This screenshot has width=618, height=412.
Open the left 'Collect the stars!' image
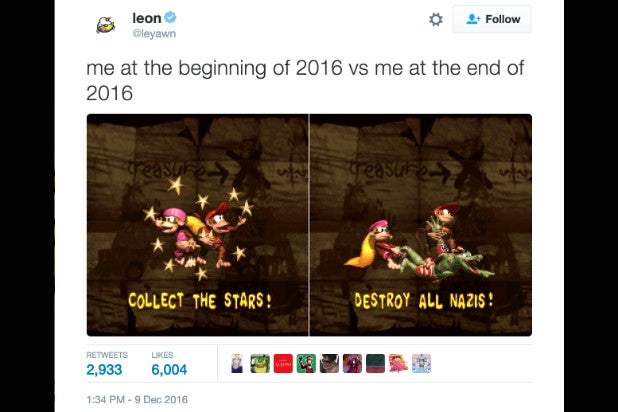197,224
